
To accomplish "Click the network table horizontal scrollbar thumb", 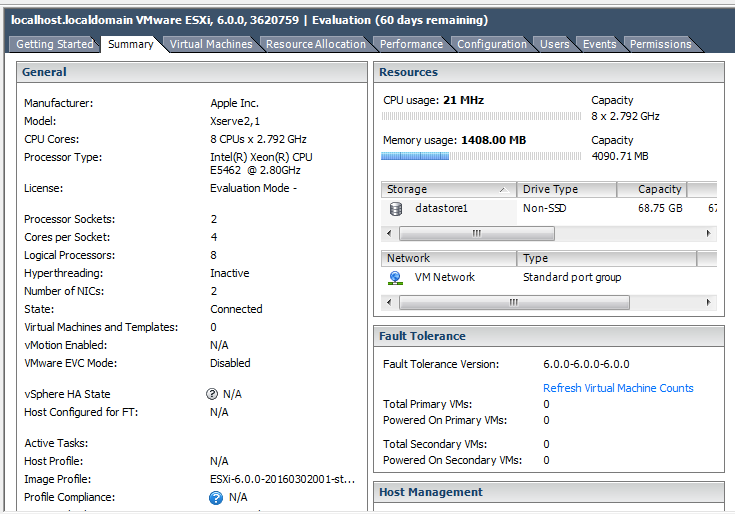I will pos(514,303).
